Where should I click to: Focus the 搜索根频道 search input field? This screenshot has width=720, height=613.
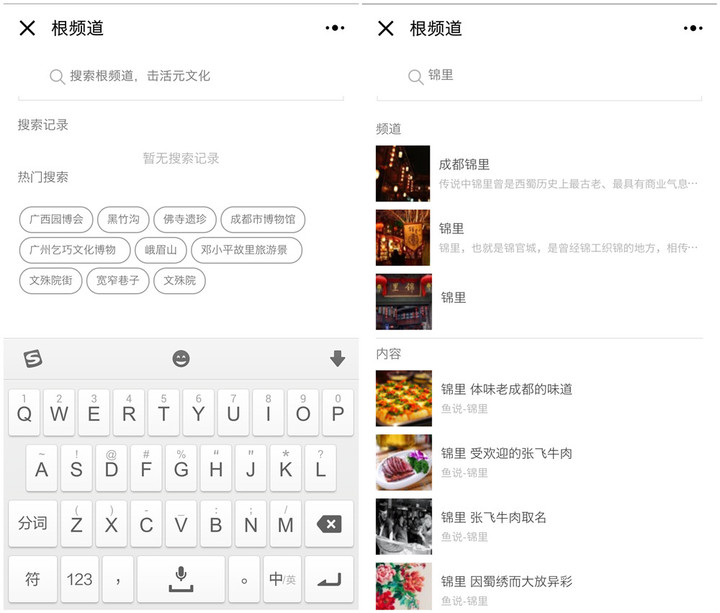pos(181,76)
